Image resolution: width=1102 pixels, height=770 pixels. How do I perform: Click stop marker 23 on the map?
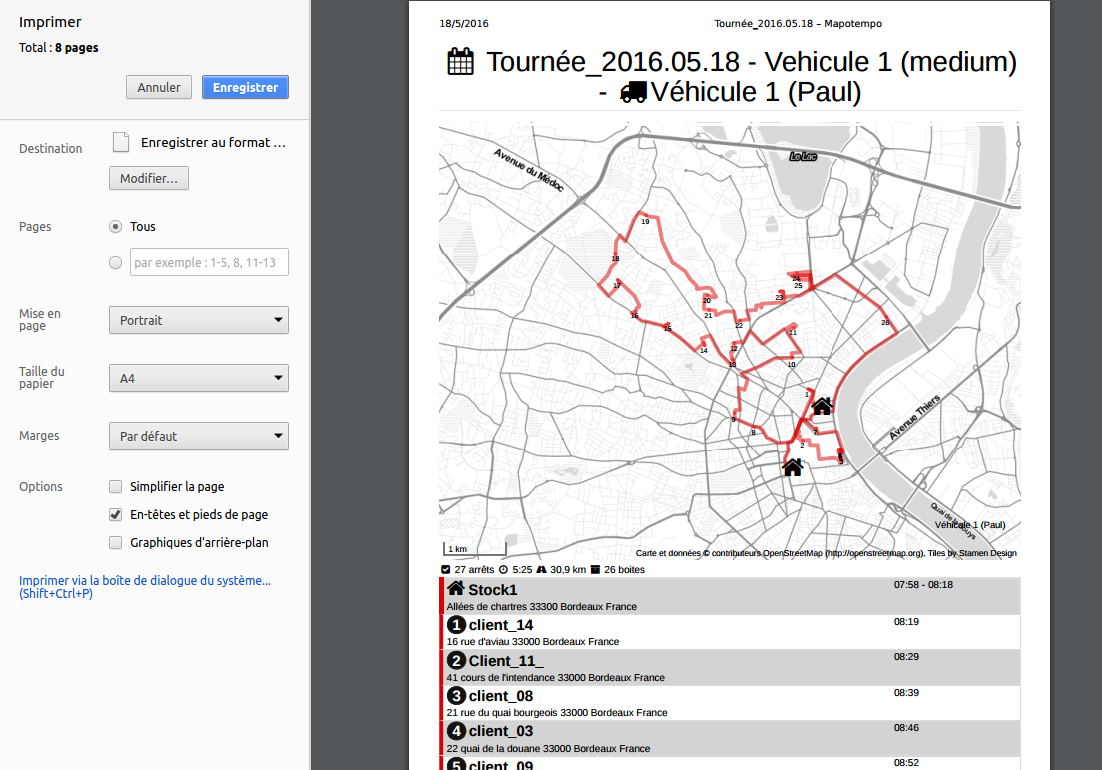(x=779, y=297)
